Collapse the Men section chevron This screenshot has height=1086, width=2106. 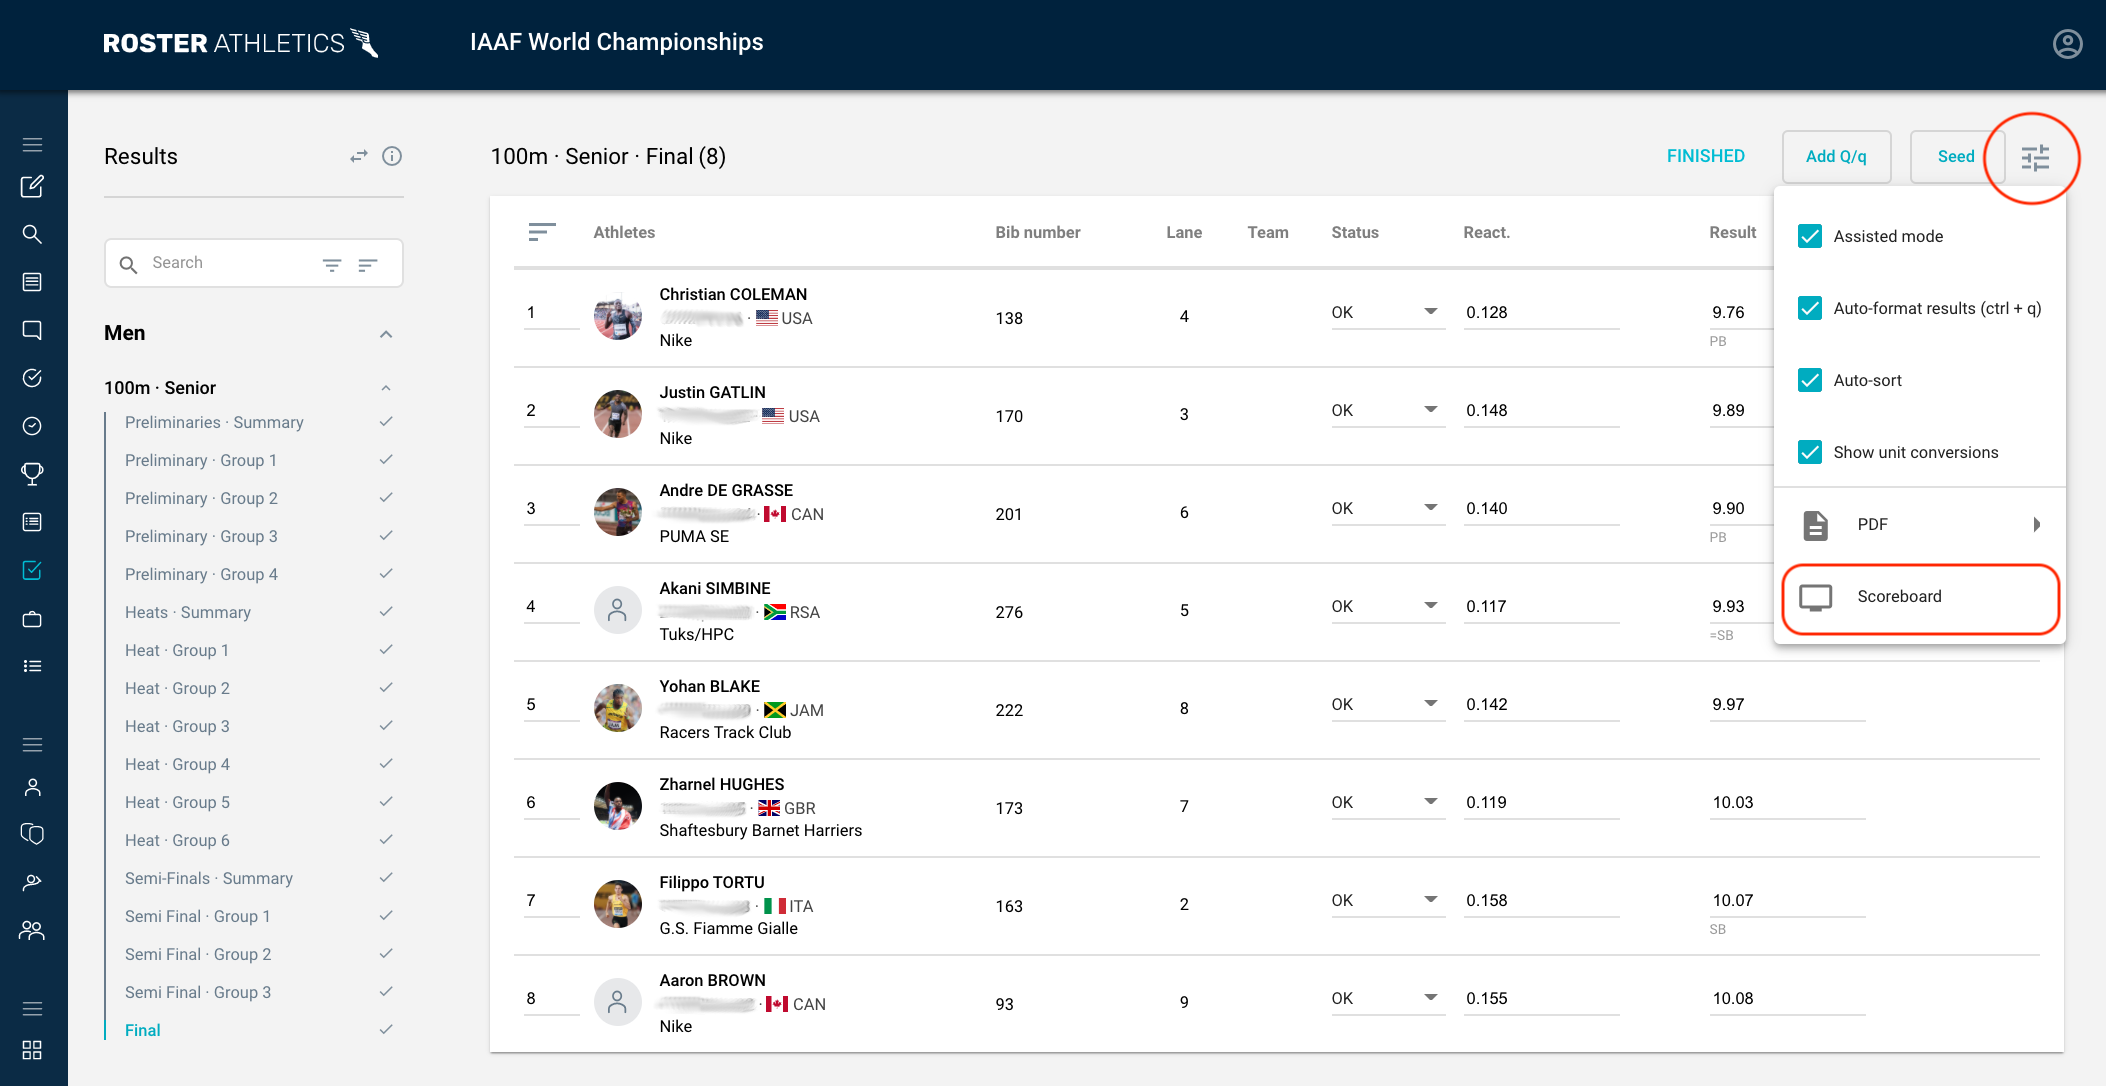click(x=386, y=334)
